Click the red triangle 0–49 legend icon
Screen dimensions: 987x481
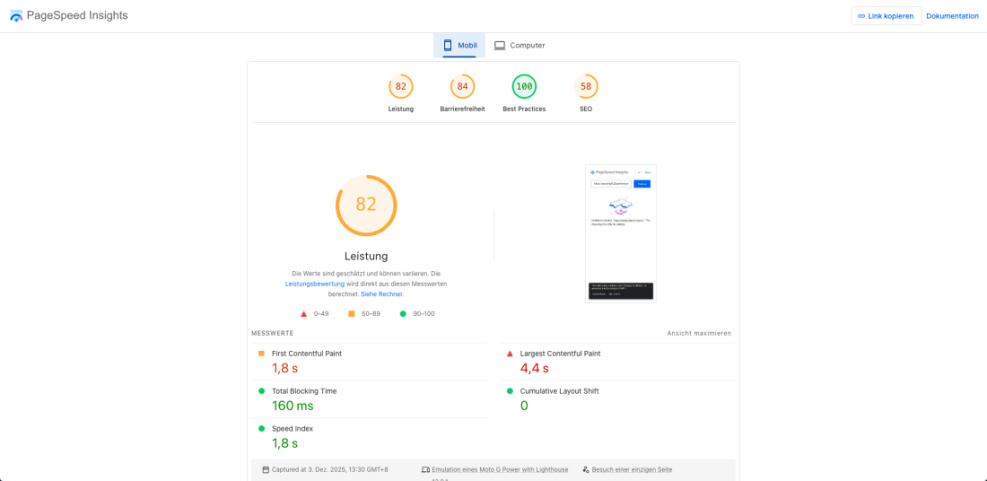point(303,314)
